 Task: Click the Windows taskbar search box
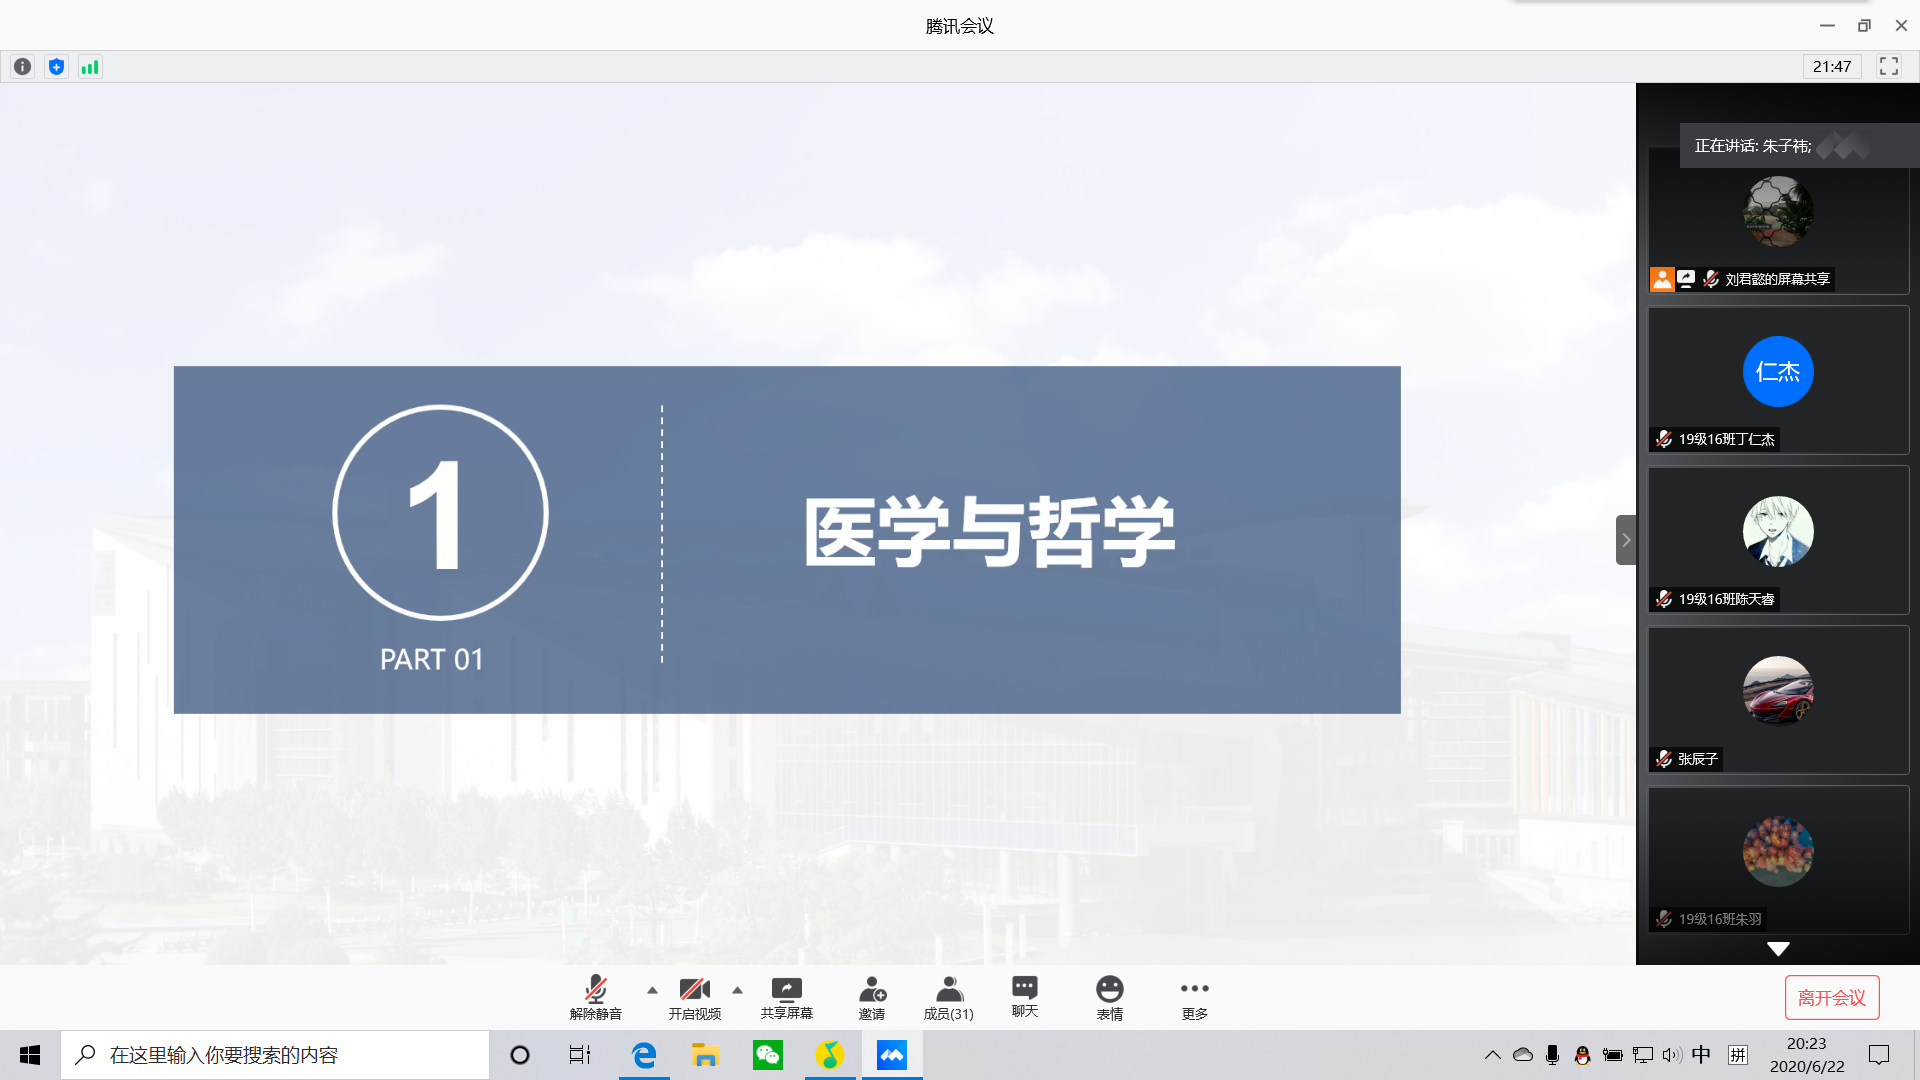tap(275, 1055)
